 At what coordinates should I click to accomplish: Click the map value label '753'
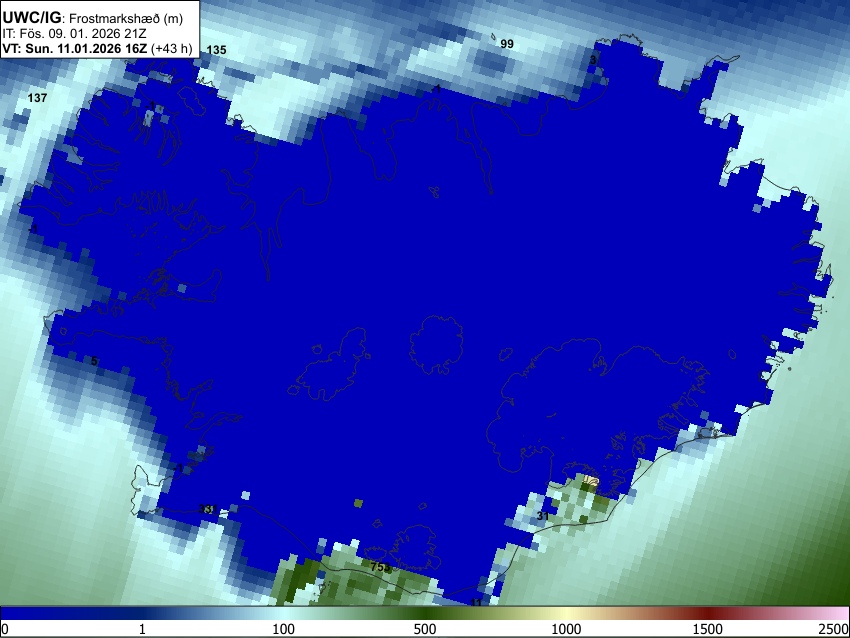click(x=381, y=567)
